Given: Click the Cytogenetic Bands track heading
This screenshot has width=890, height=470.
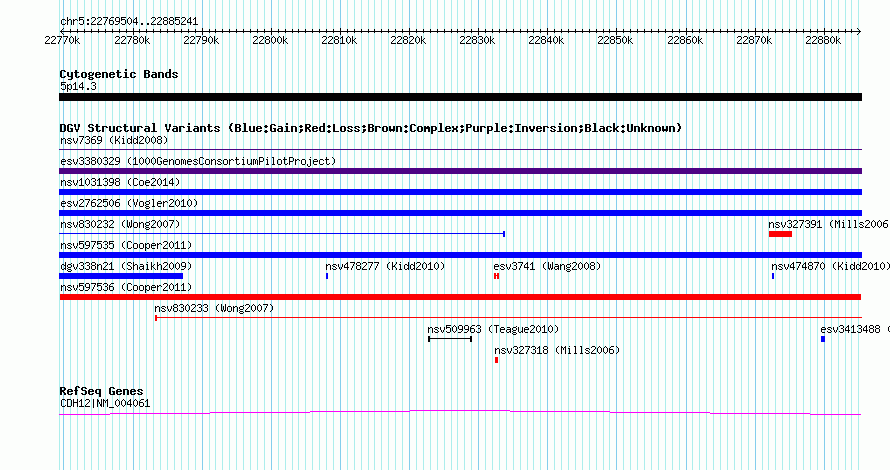Looking at the screenshot, I should click(x=119, y=74).
